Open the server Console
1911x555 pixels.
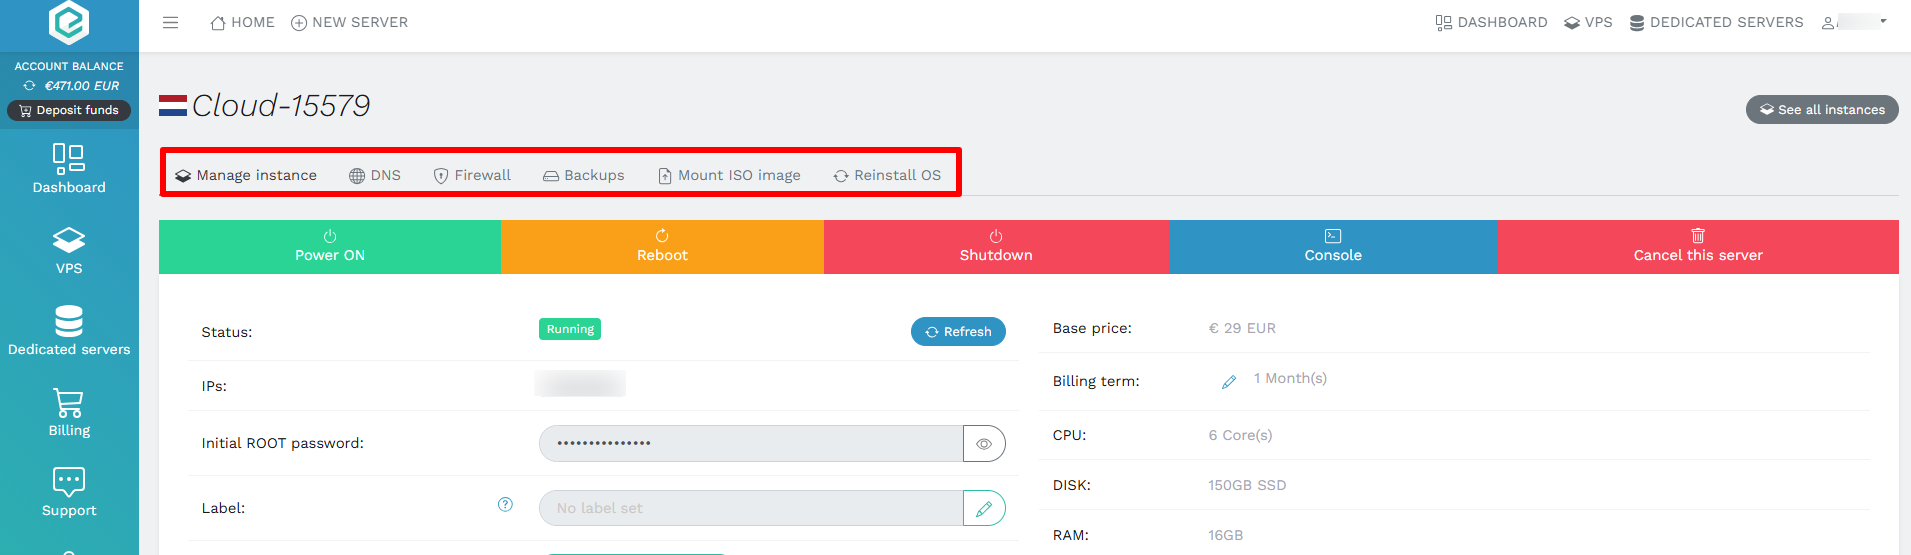click(1333, 247)
